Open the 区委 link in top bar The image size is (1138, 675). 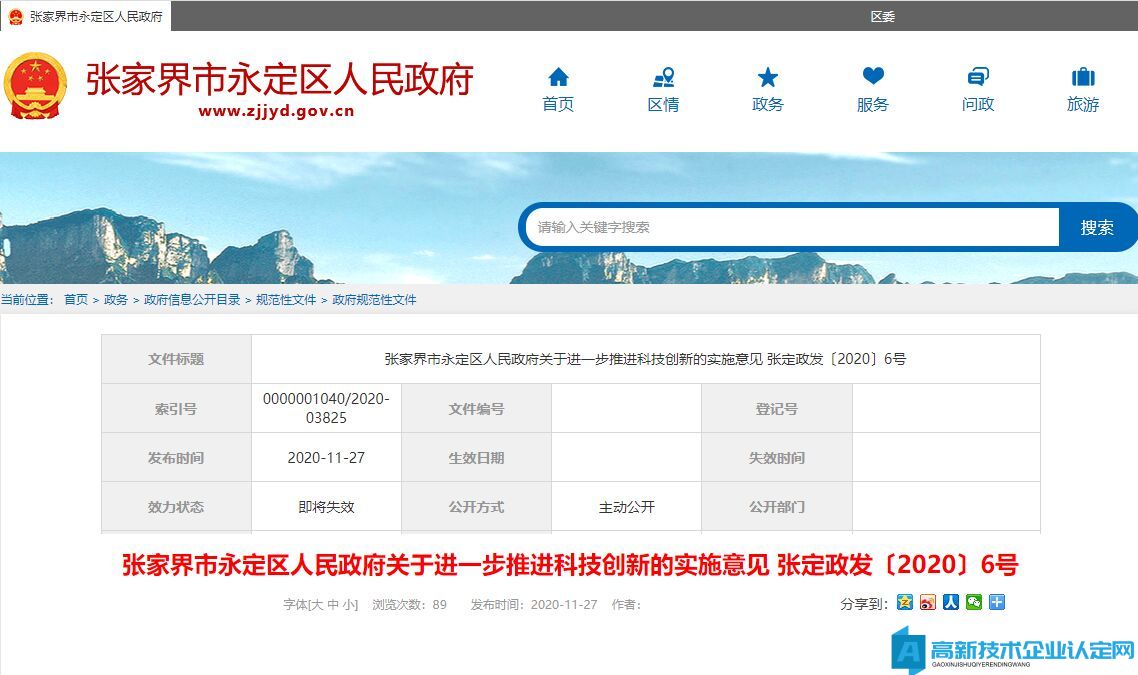[x=882, y=16]
